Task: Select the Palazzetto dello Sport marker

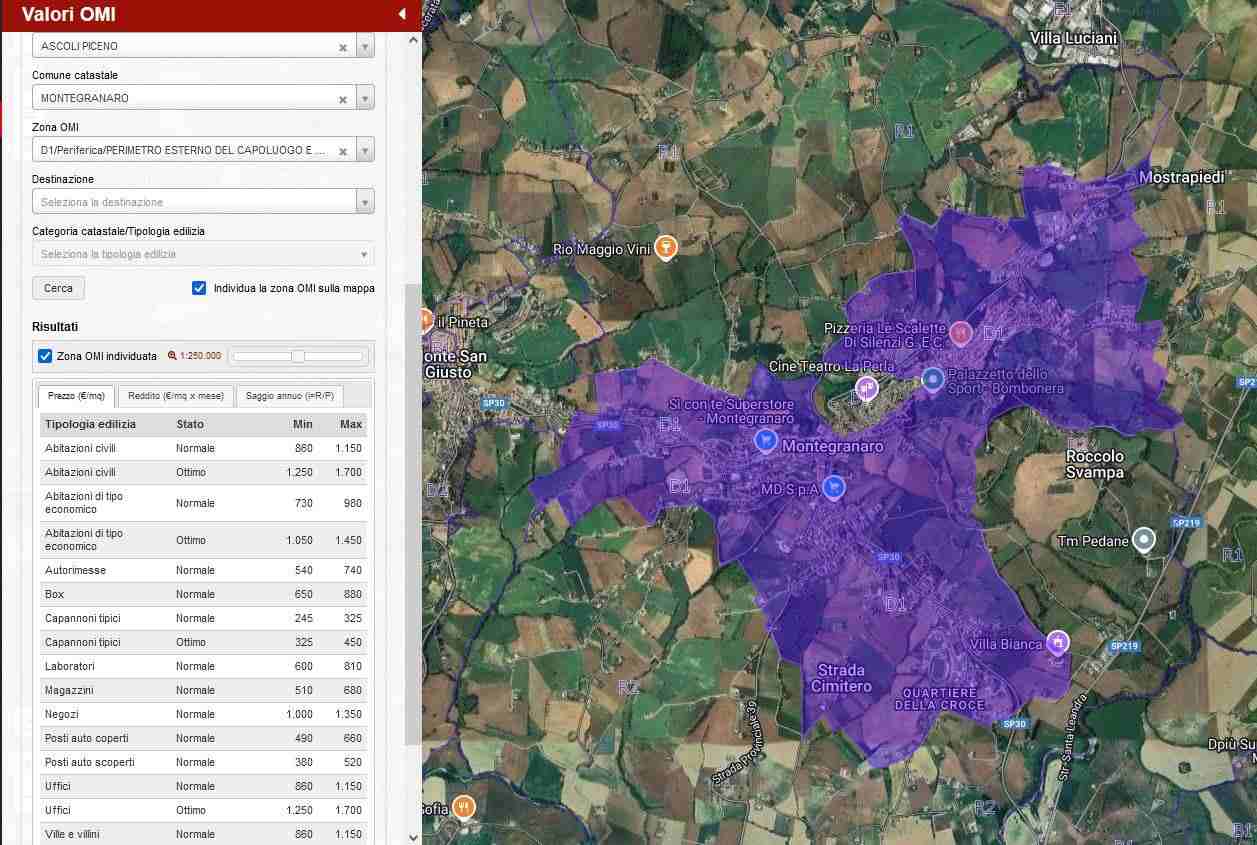Action: (933, 379)
